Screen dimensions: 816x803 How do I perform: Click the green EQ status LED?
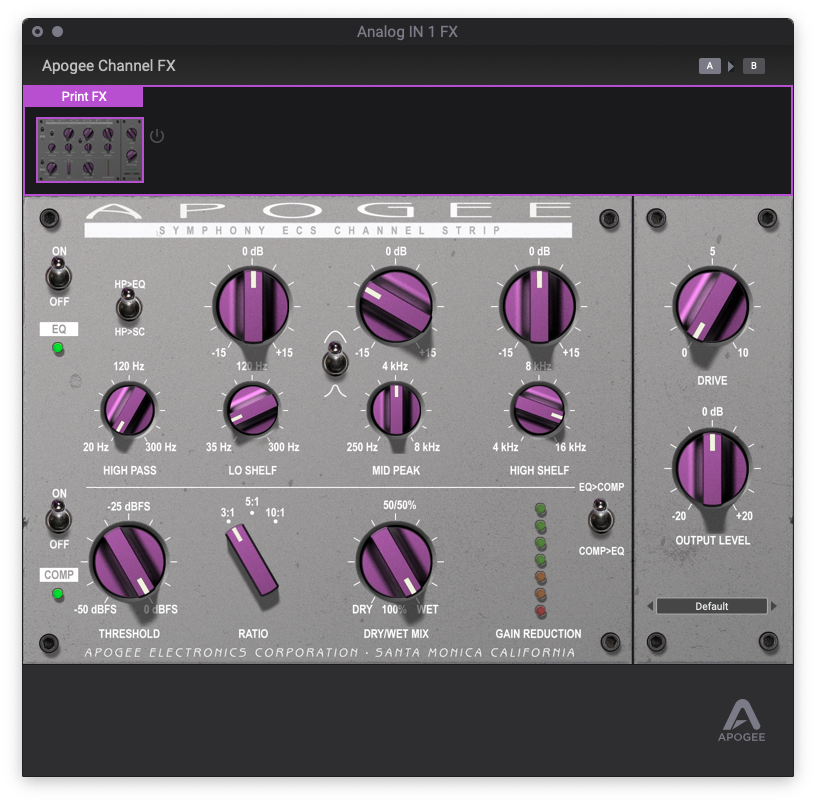(58, 348)
